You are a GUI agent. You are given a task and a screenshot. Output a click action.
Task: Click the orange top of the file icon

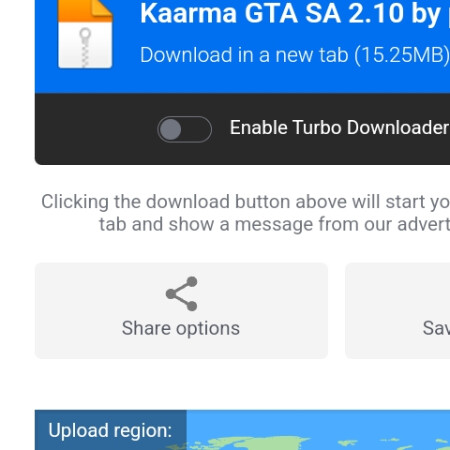click(x=85, y=11)
